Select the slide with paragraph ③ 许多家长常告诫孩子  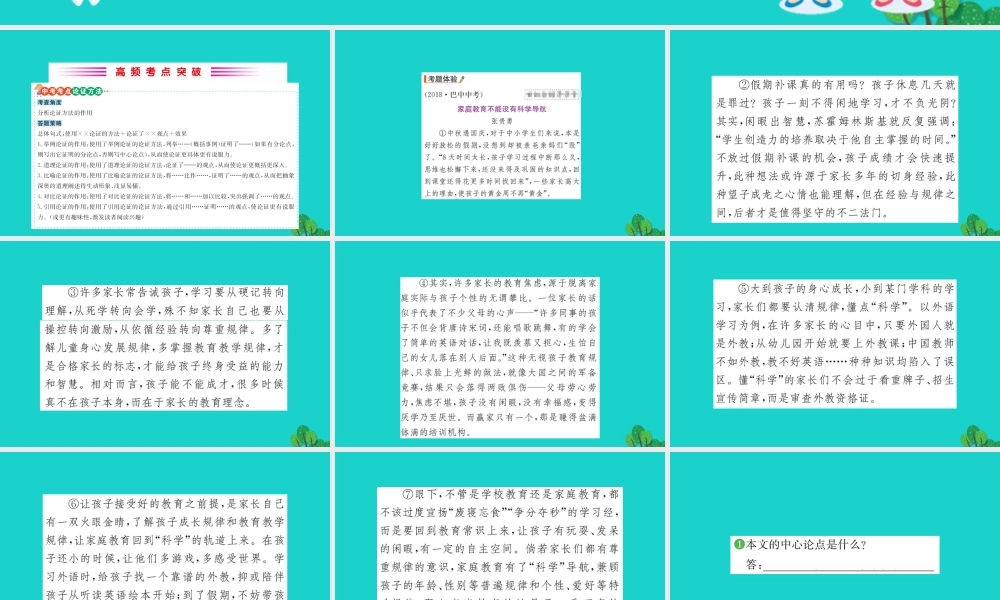click(165, 344)
